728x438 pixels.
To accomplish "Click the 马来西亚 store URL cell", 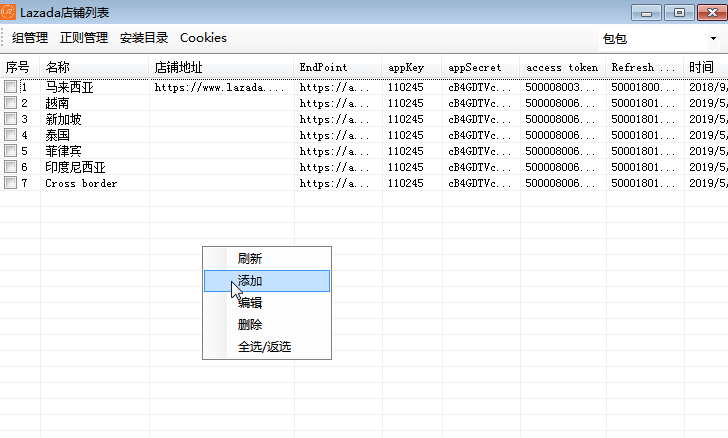I will [x=221, y=88].
